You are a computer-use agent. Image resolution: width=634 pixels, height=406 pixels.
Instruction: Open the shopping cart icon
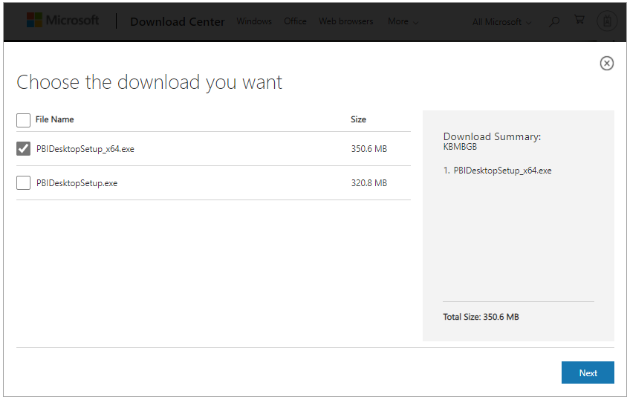(x=579, y=21)
